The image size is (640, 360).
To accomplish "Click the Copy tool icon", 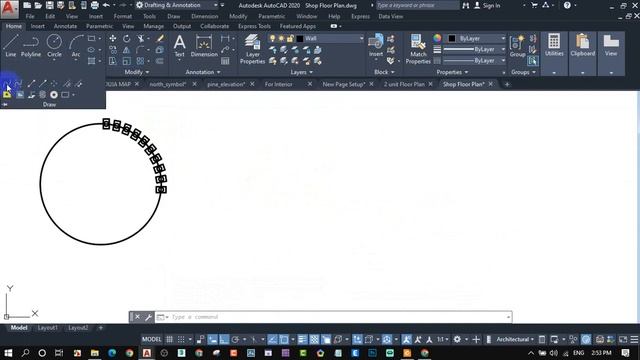I will click(113, 50).
